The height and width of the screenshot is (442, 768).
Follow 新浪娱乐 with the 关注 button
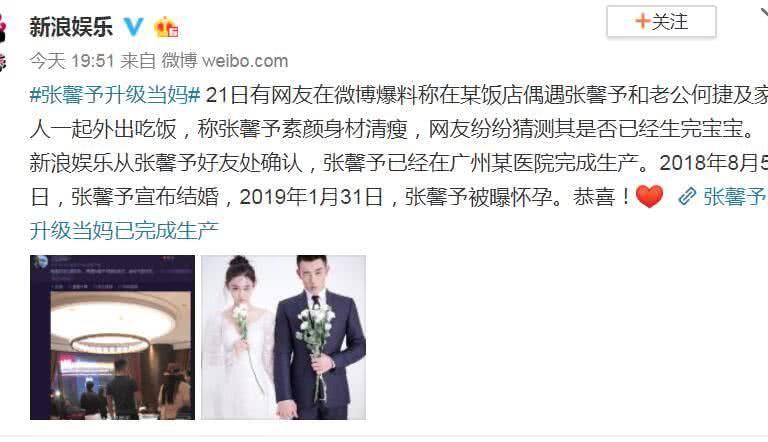pyautogui.click(x=661, y=22)
